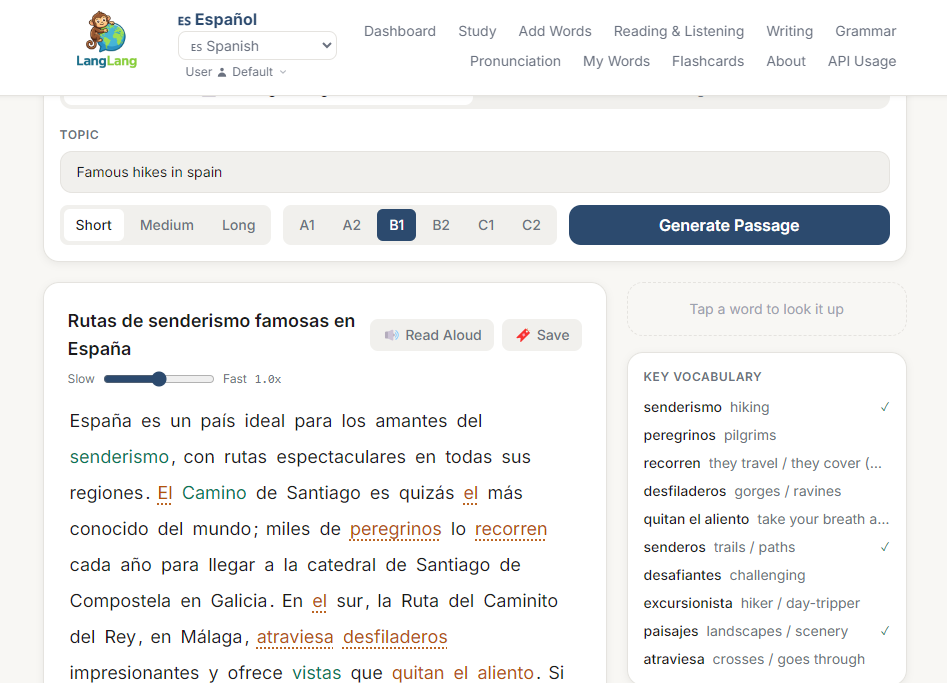
Task: Choose level C2
Action: [531, 225]
